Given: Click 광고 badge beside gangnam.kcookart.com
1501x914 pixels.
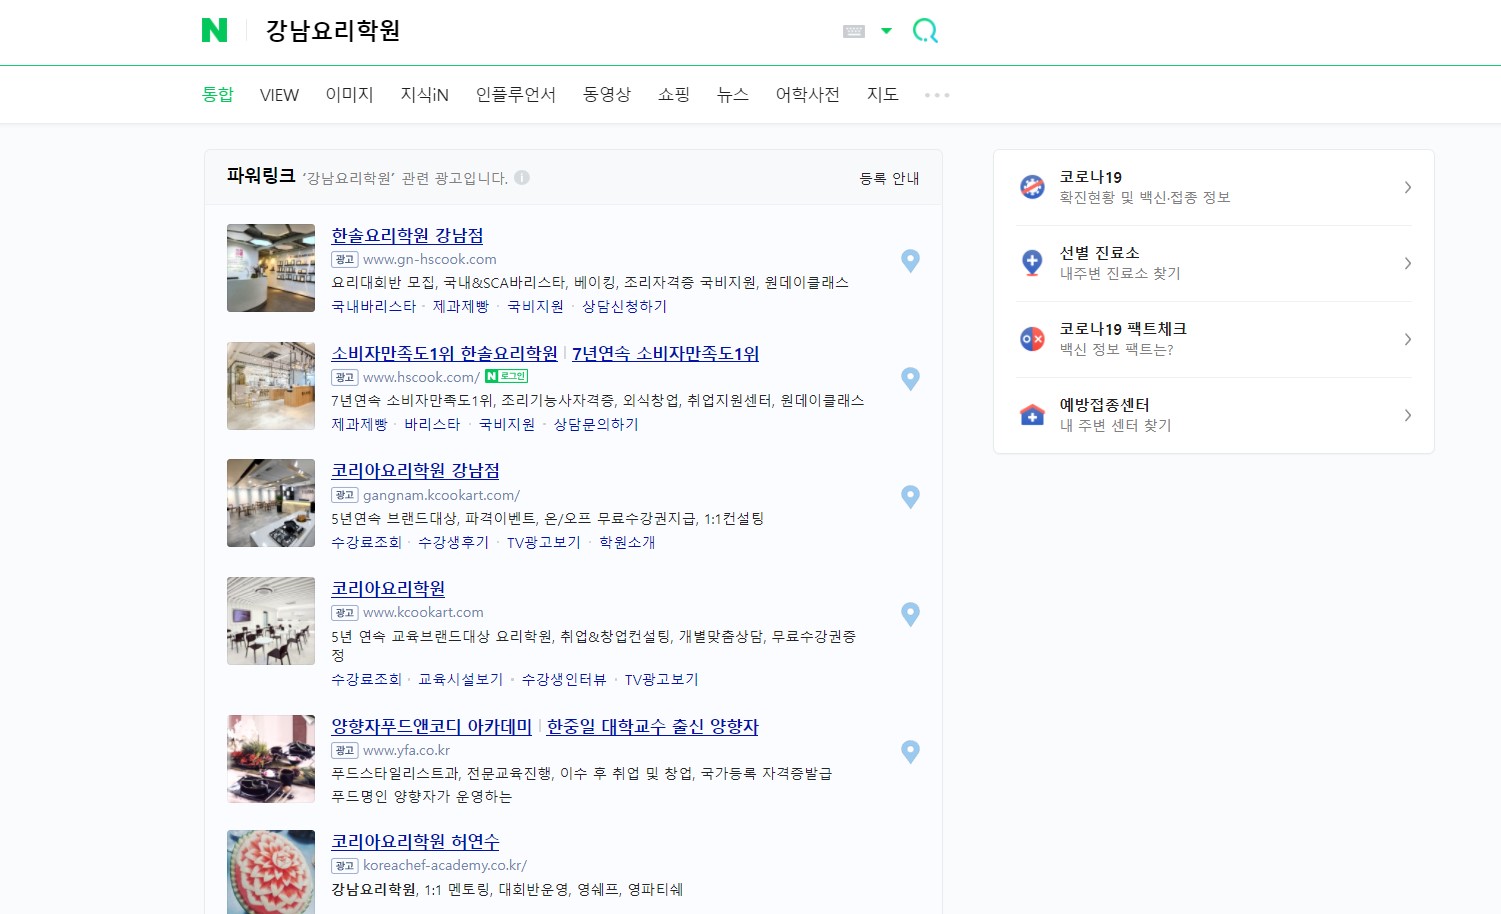Looking at the screenshot, I should tap(345, 495).
